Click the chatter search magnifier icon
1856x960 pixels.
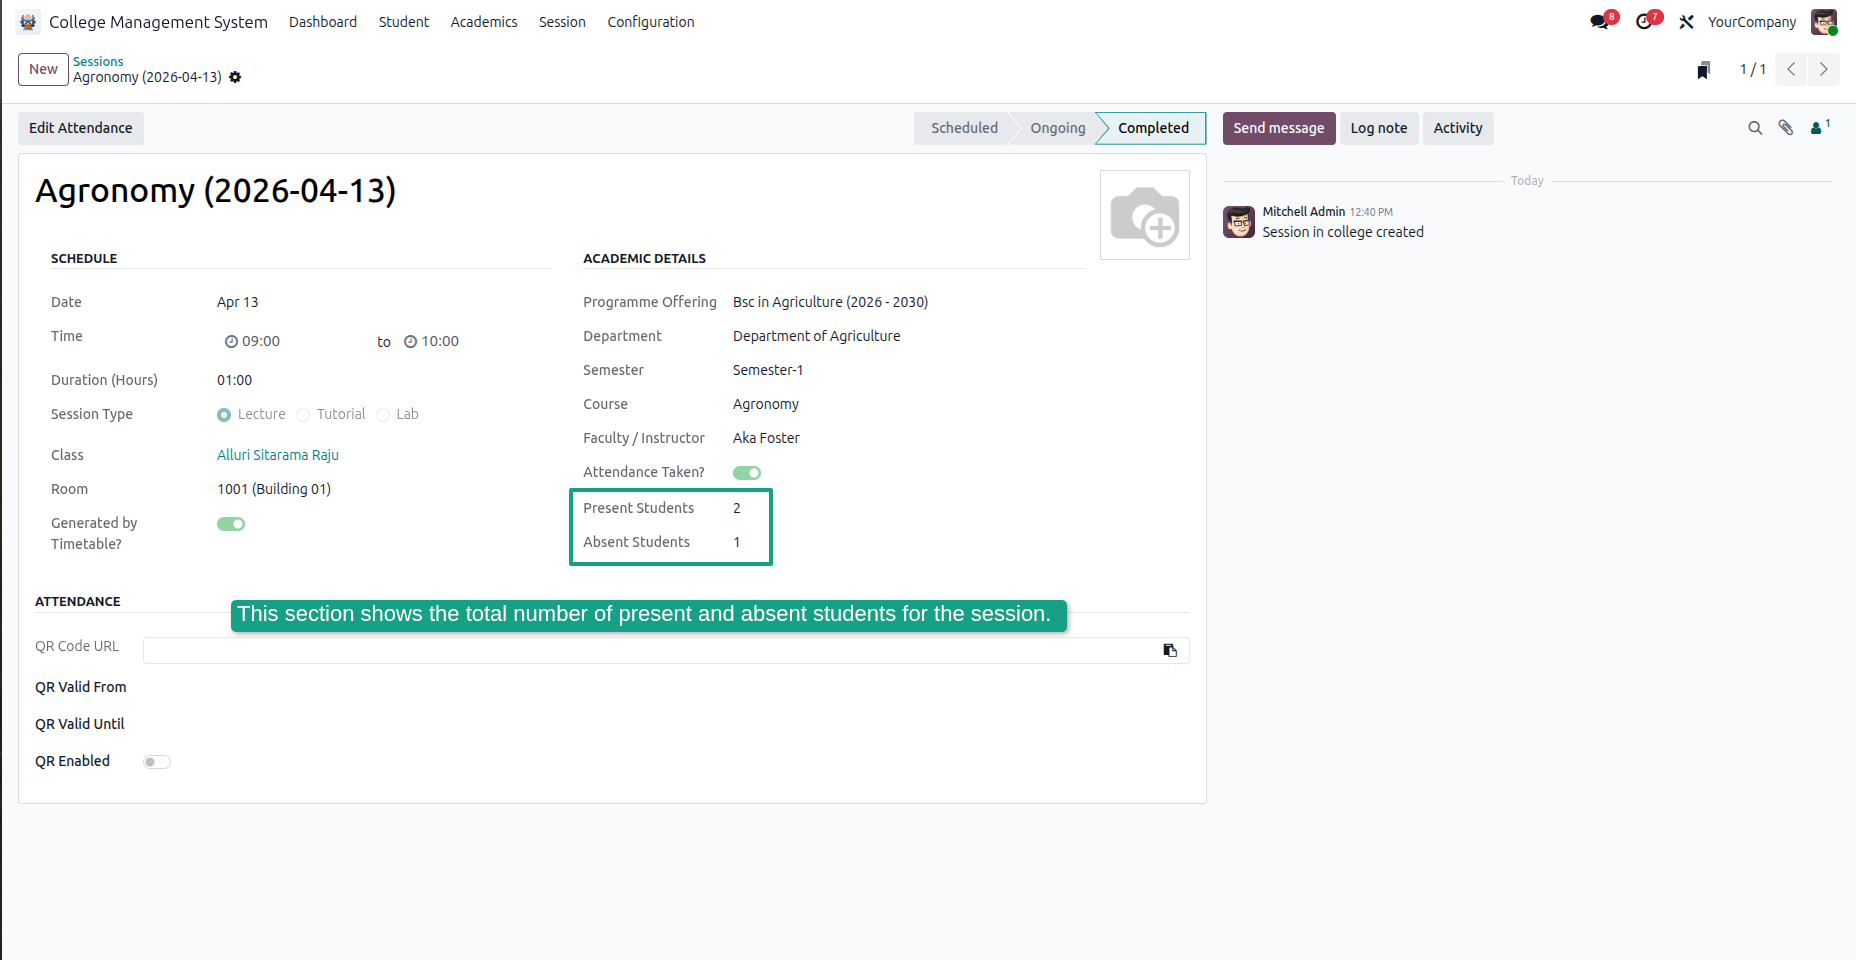1754,128
